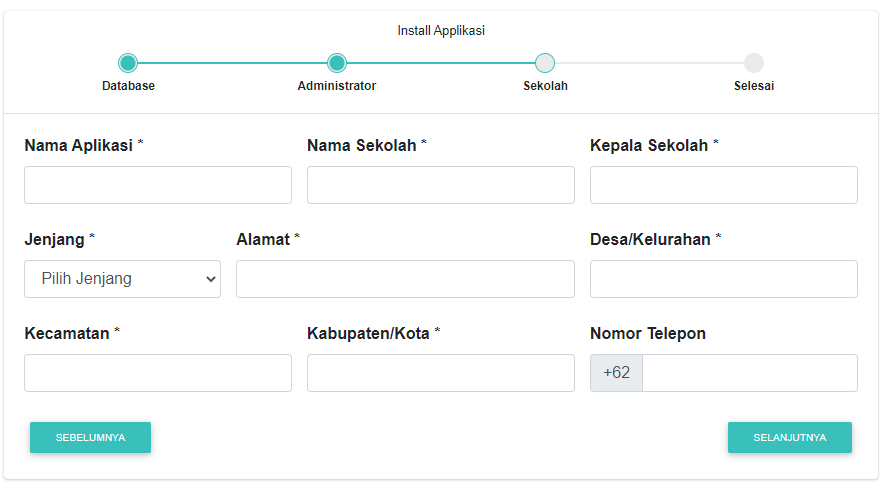Viewport: 888px width, 487px height.
Task: Click the Nomor Telepon number field
Action: (749, 373)
